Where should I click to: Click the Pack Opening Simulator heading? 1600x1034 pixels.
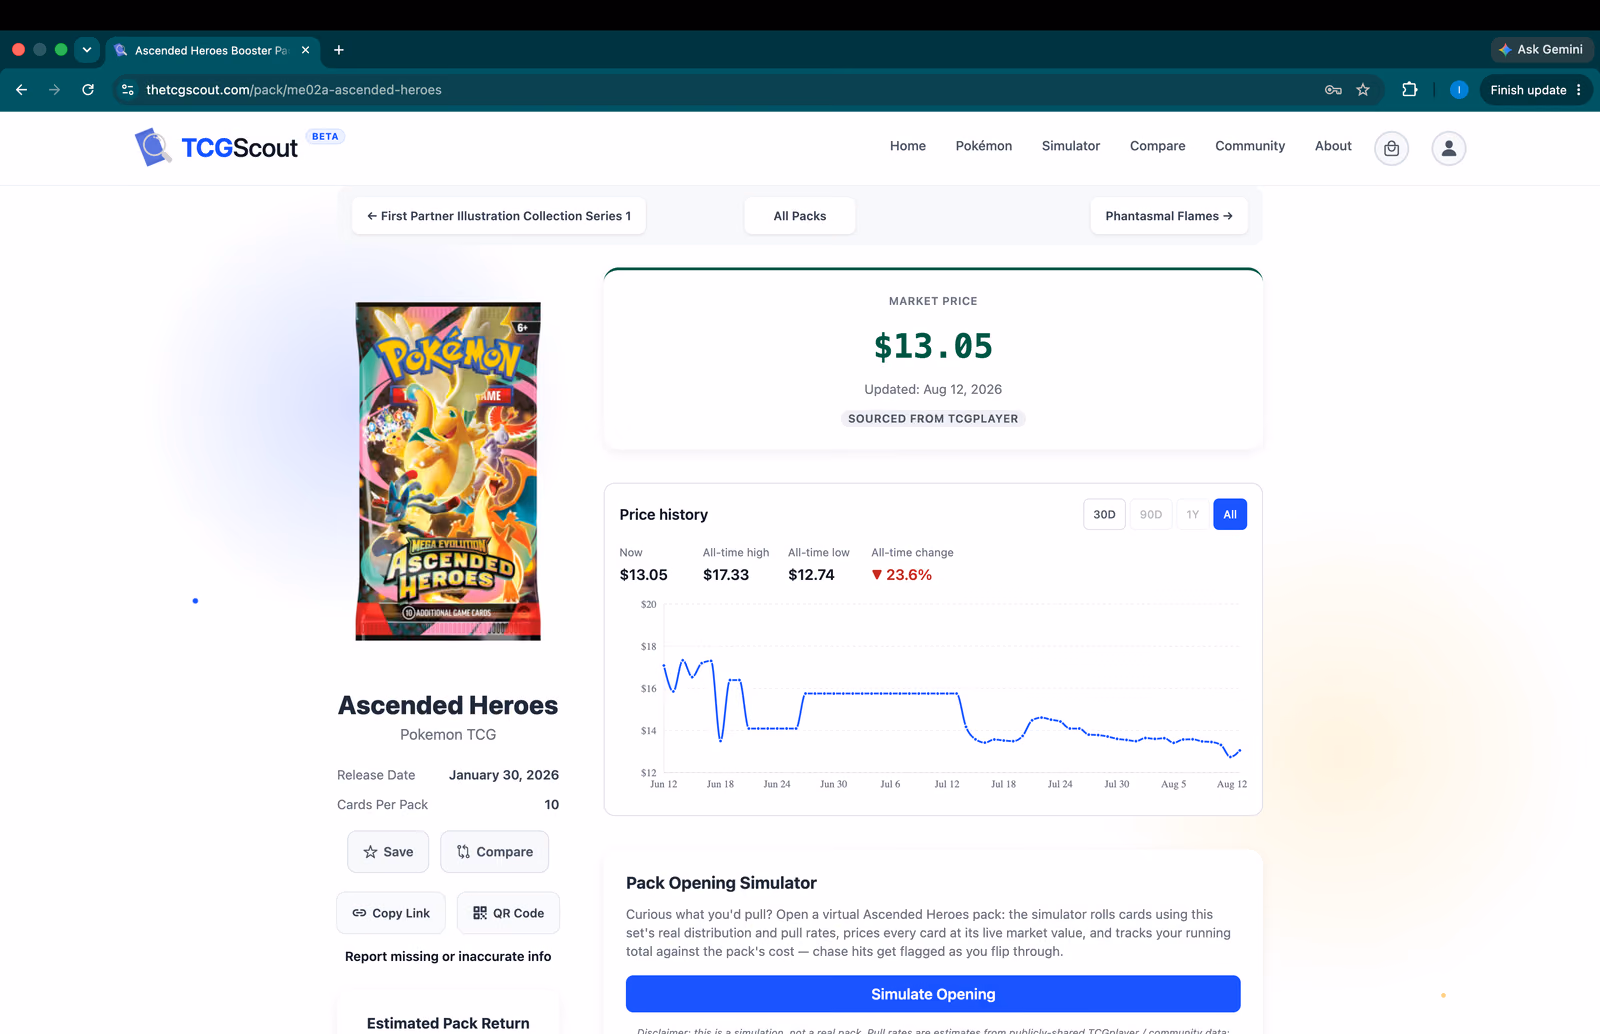(x=721, y=883)
